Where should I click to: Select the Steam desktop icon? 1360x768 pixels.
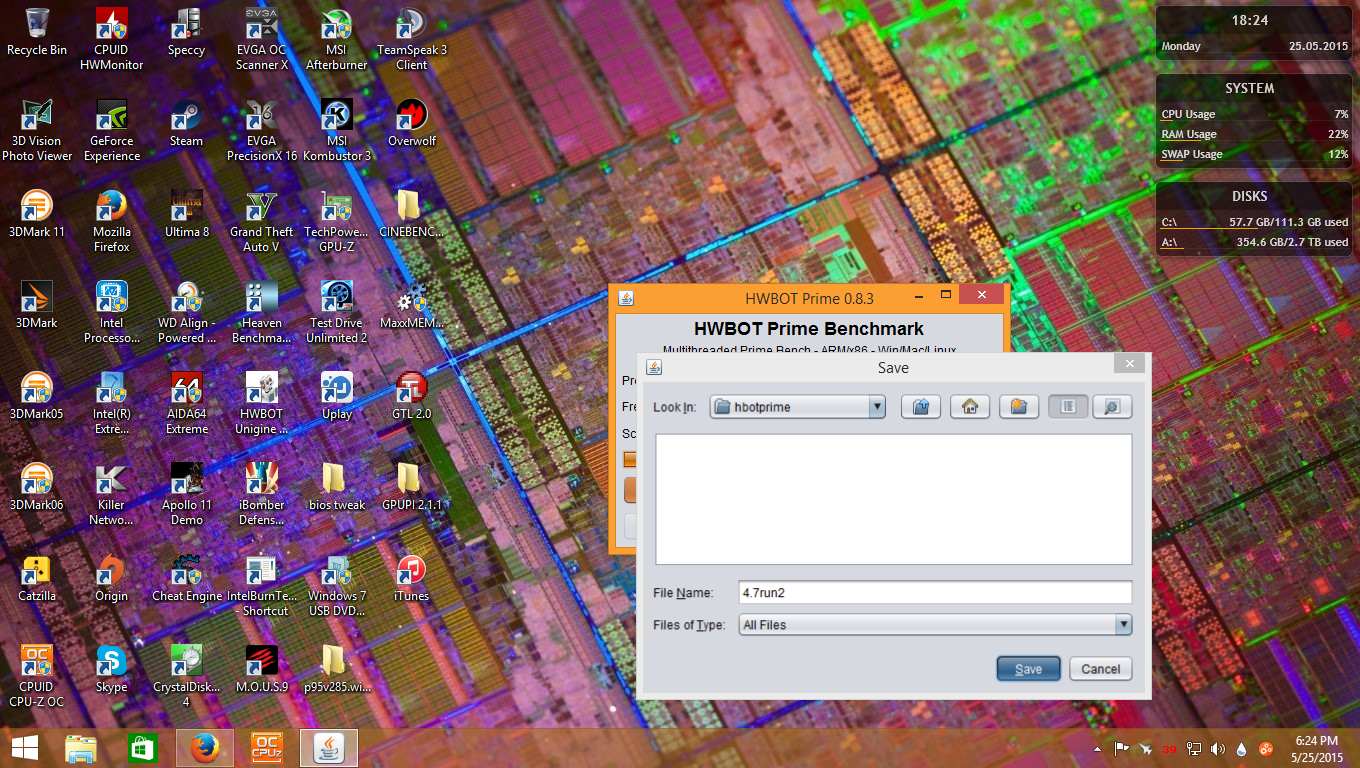coord(186,123)
